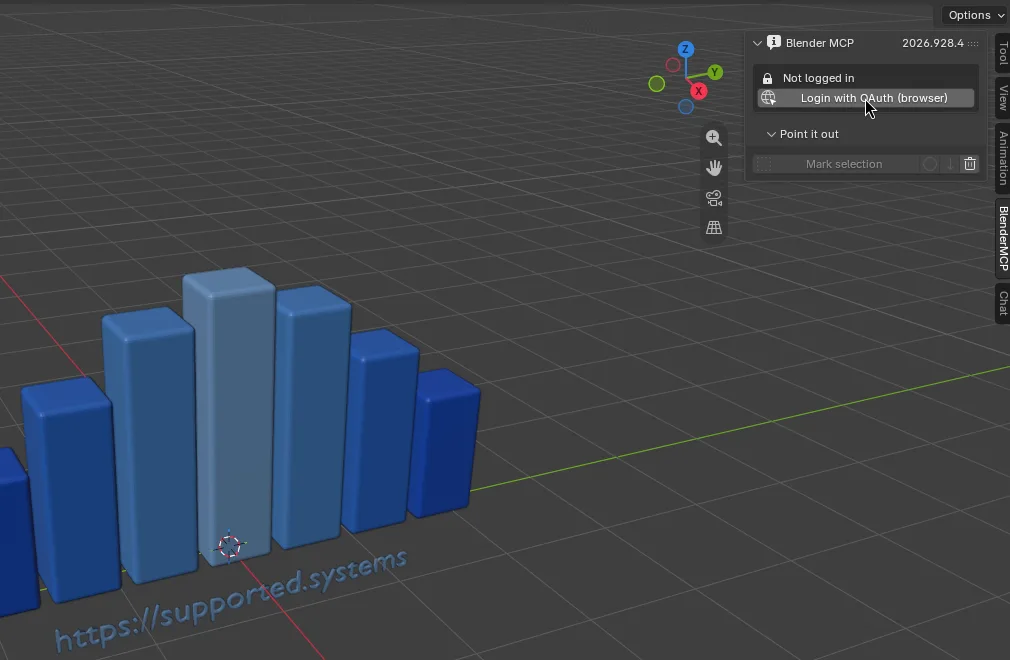Collapse the Blender MCP panel chevron
Image resolution: width=1010 pixels, height=660 pixels.
[x=758, y=43]
